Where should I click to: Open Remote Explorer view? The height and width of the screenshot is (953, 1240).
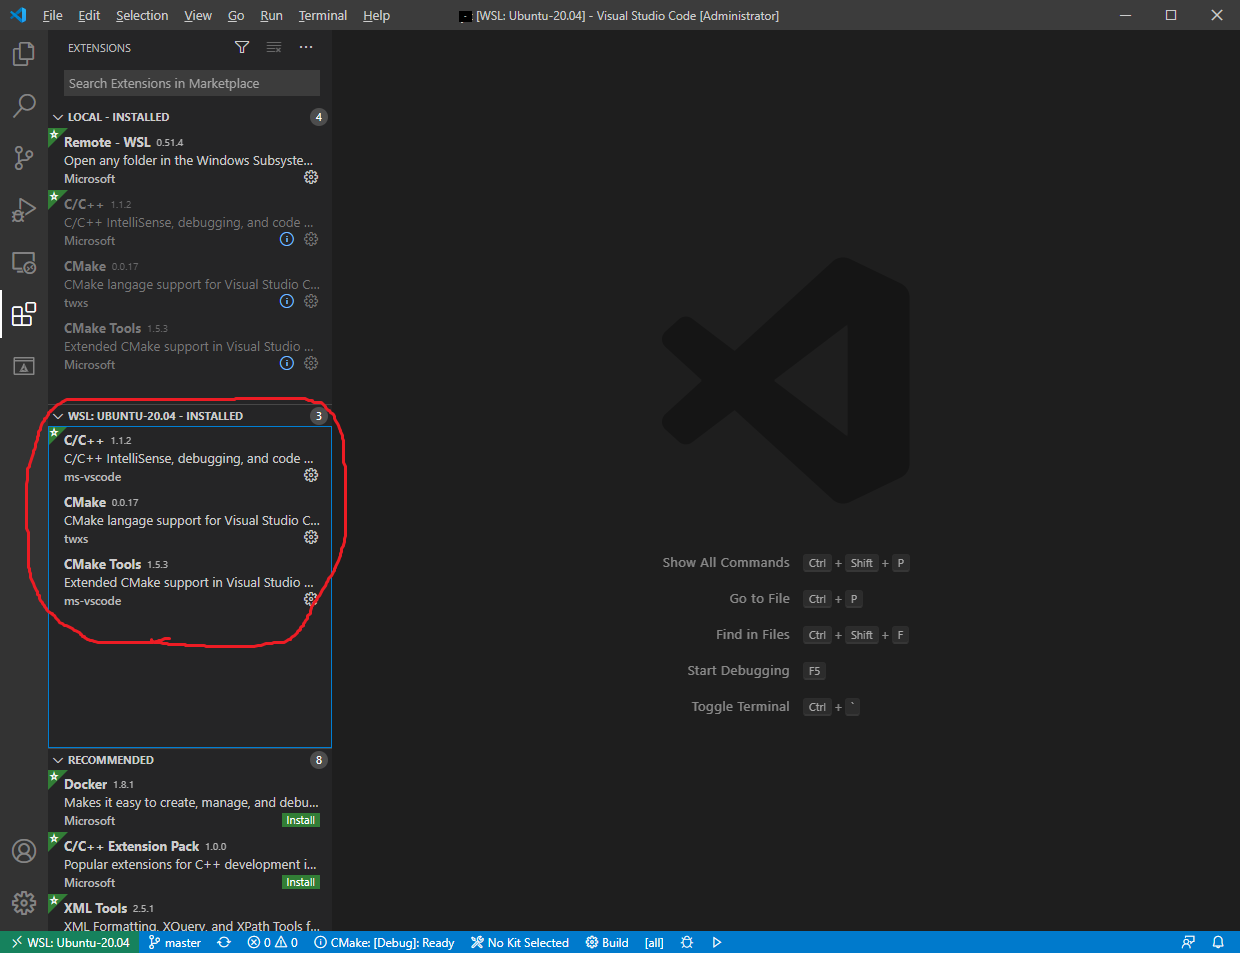[x=24, y=263]
